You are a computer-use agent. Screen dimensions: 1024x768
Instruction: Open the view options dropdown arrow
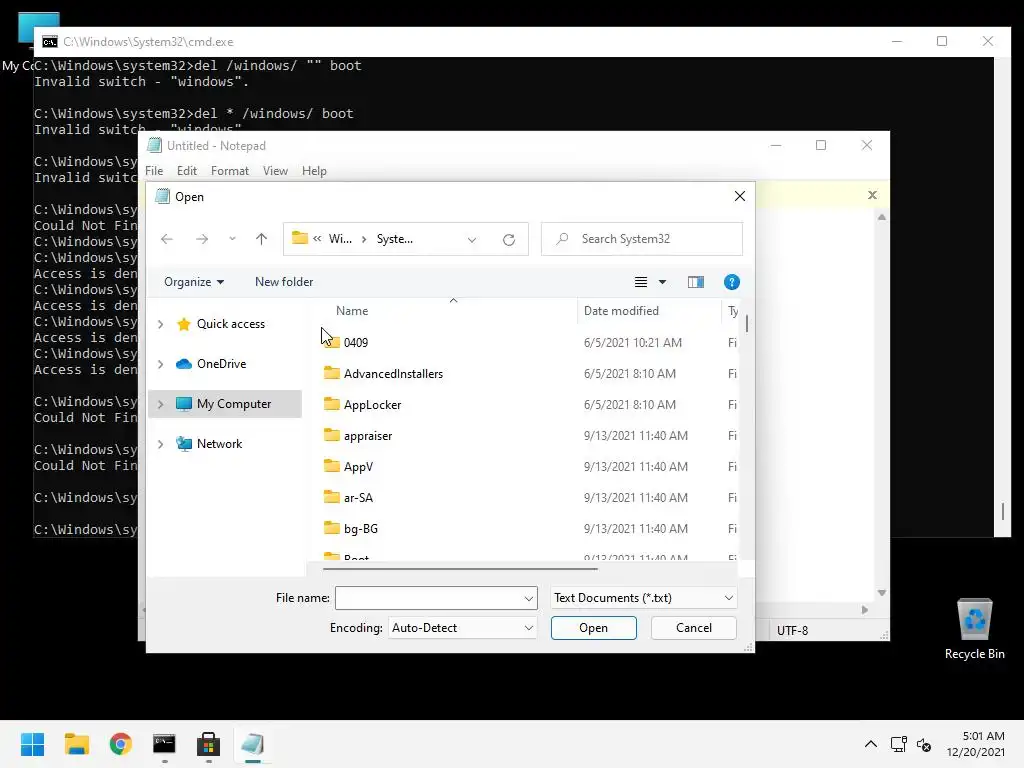point(662,282)
